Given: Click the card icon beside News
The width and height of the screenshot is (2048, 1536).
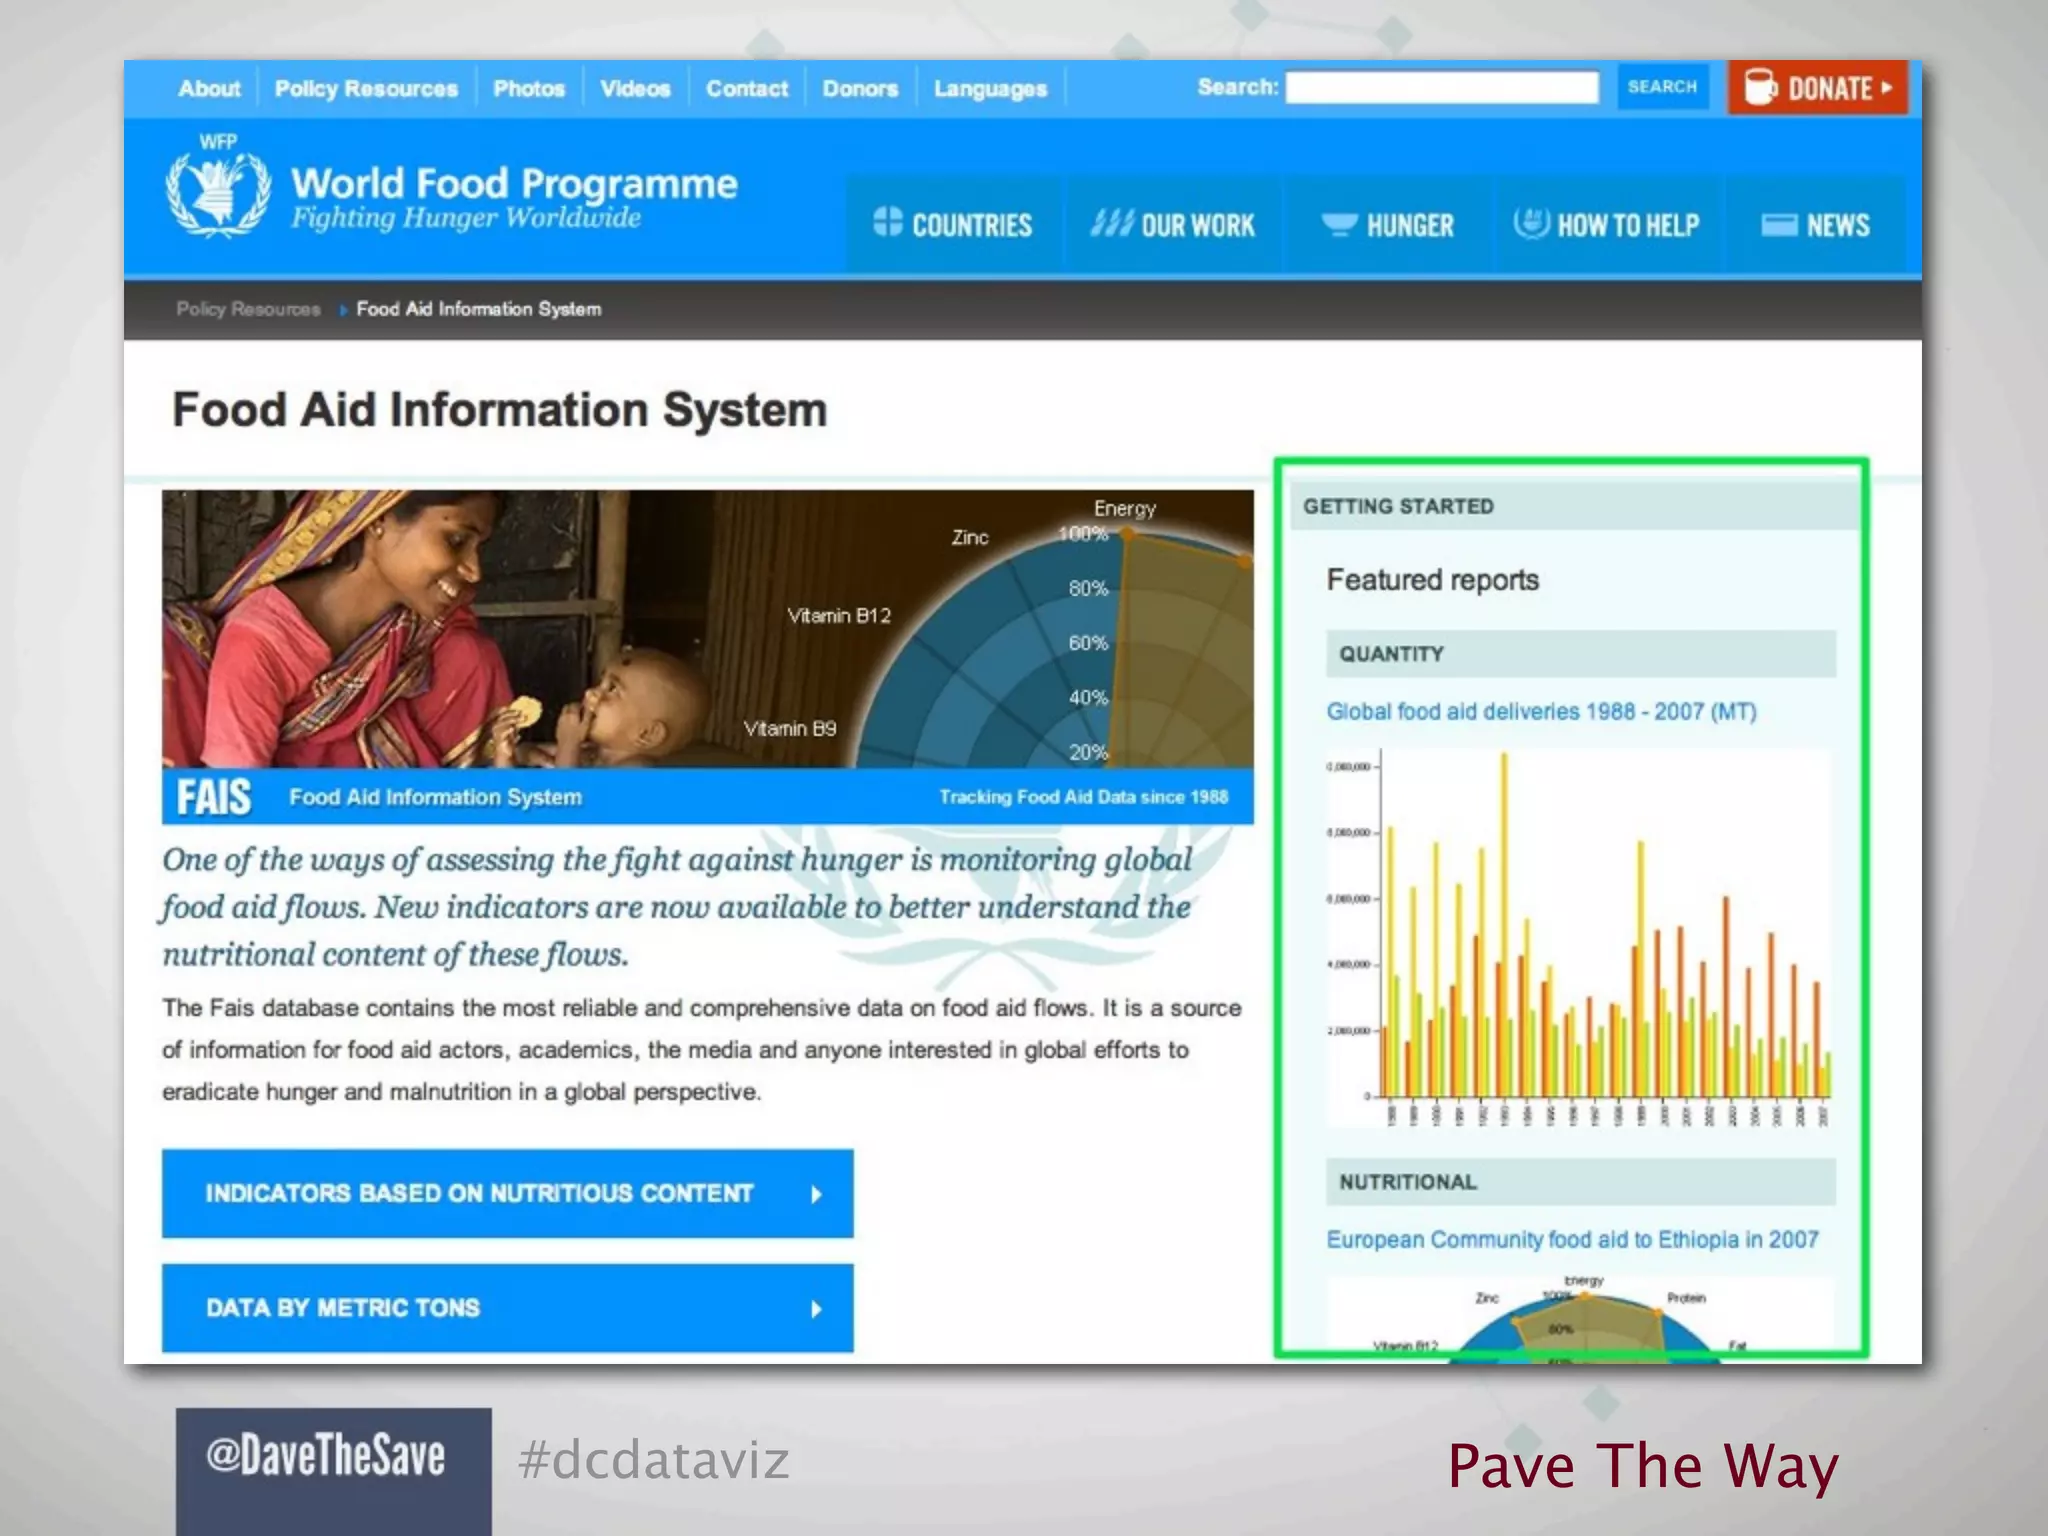Looking at the screenshot, I should tap(1779, 224).
